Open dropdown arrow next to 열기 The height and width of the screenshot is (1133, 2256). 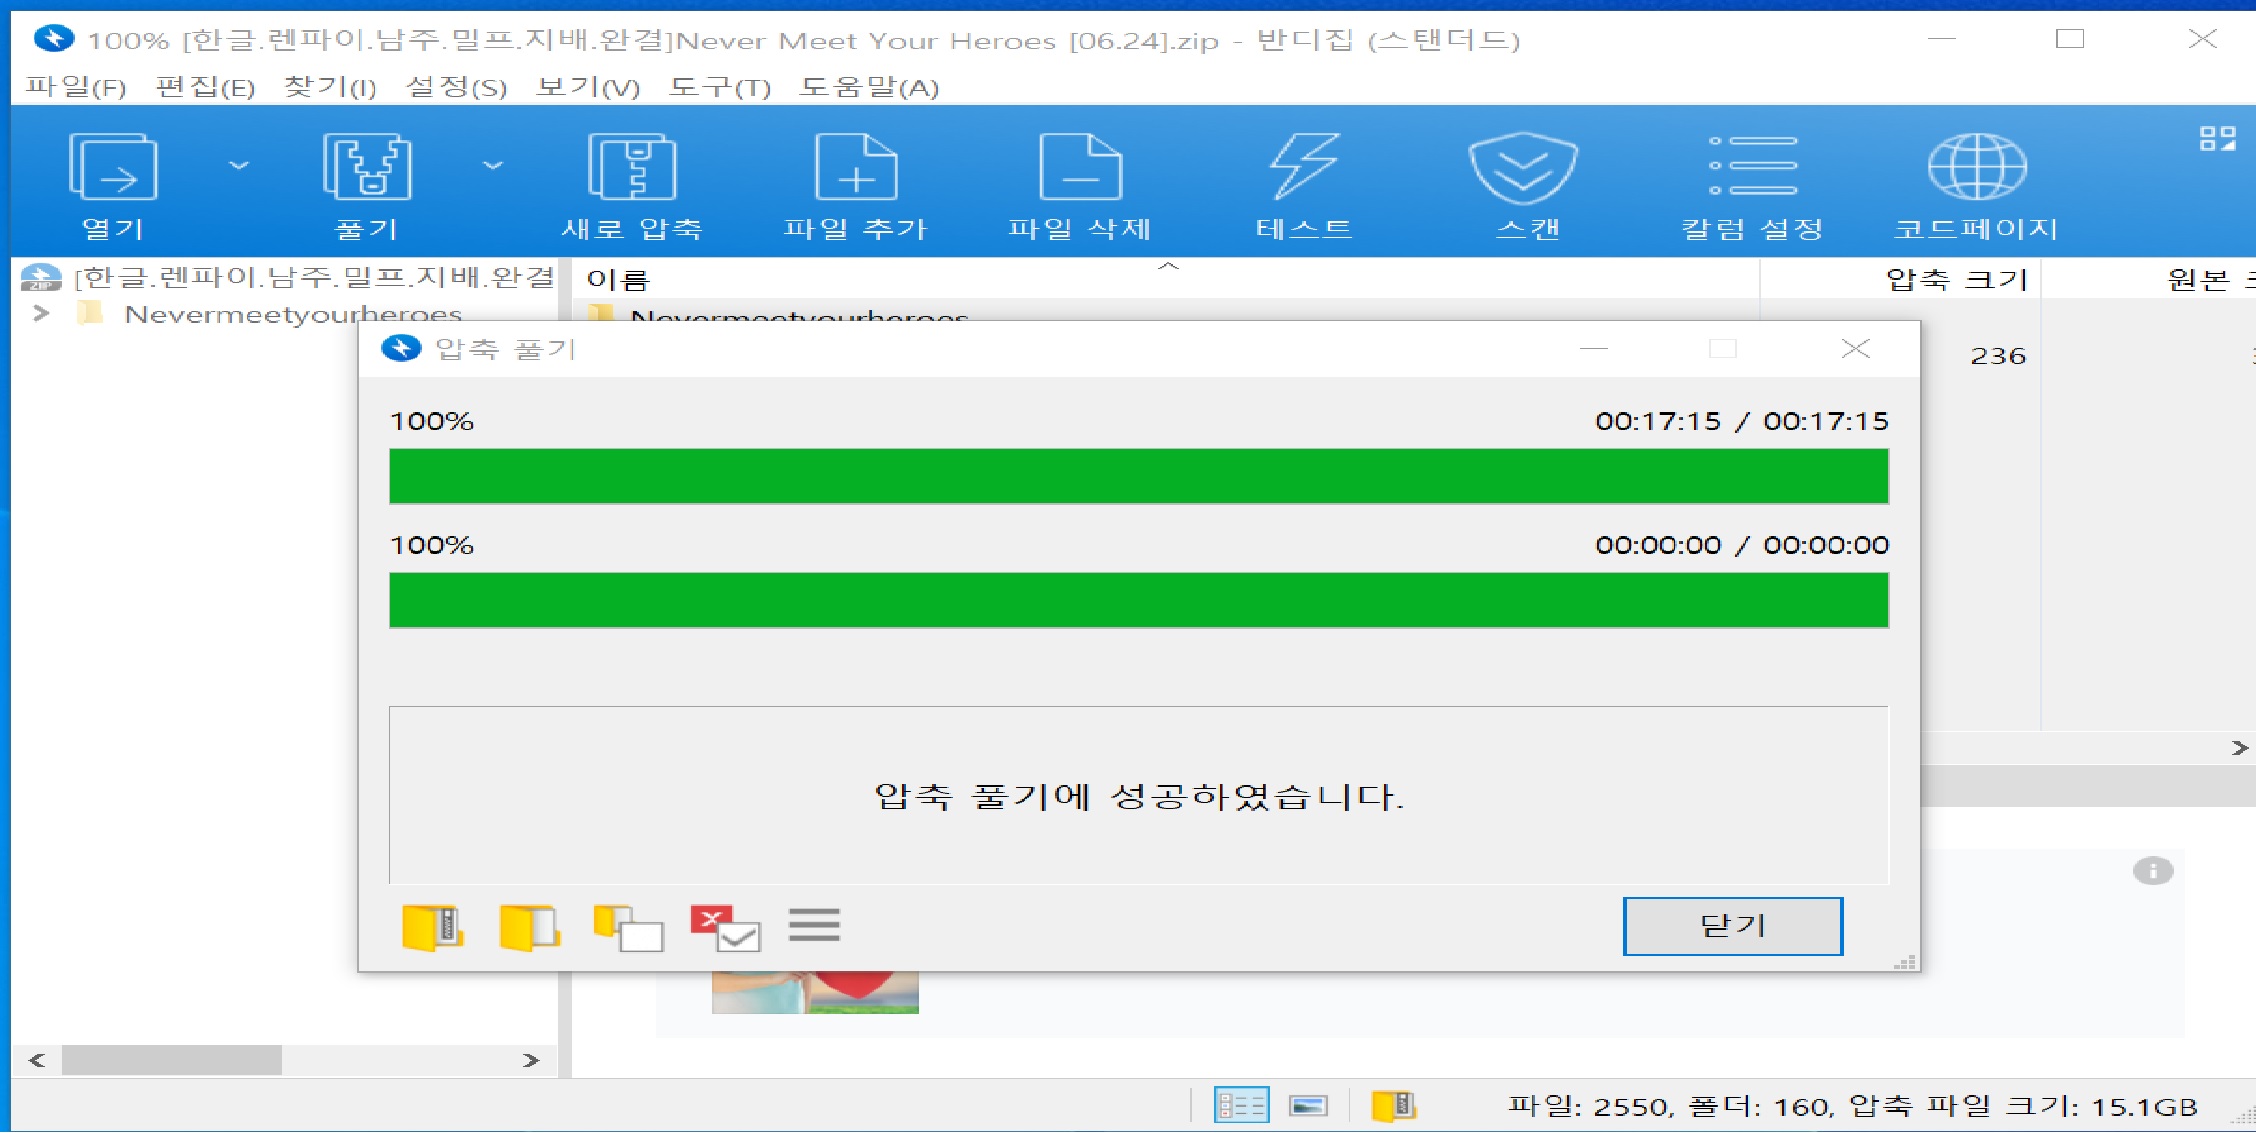pos(239,165)
